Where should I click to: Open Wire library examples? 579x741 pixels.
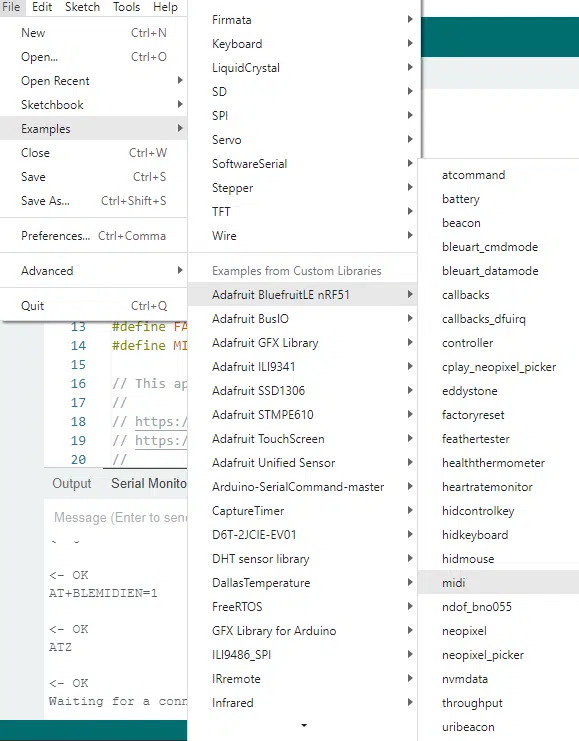302,236
